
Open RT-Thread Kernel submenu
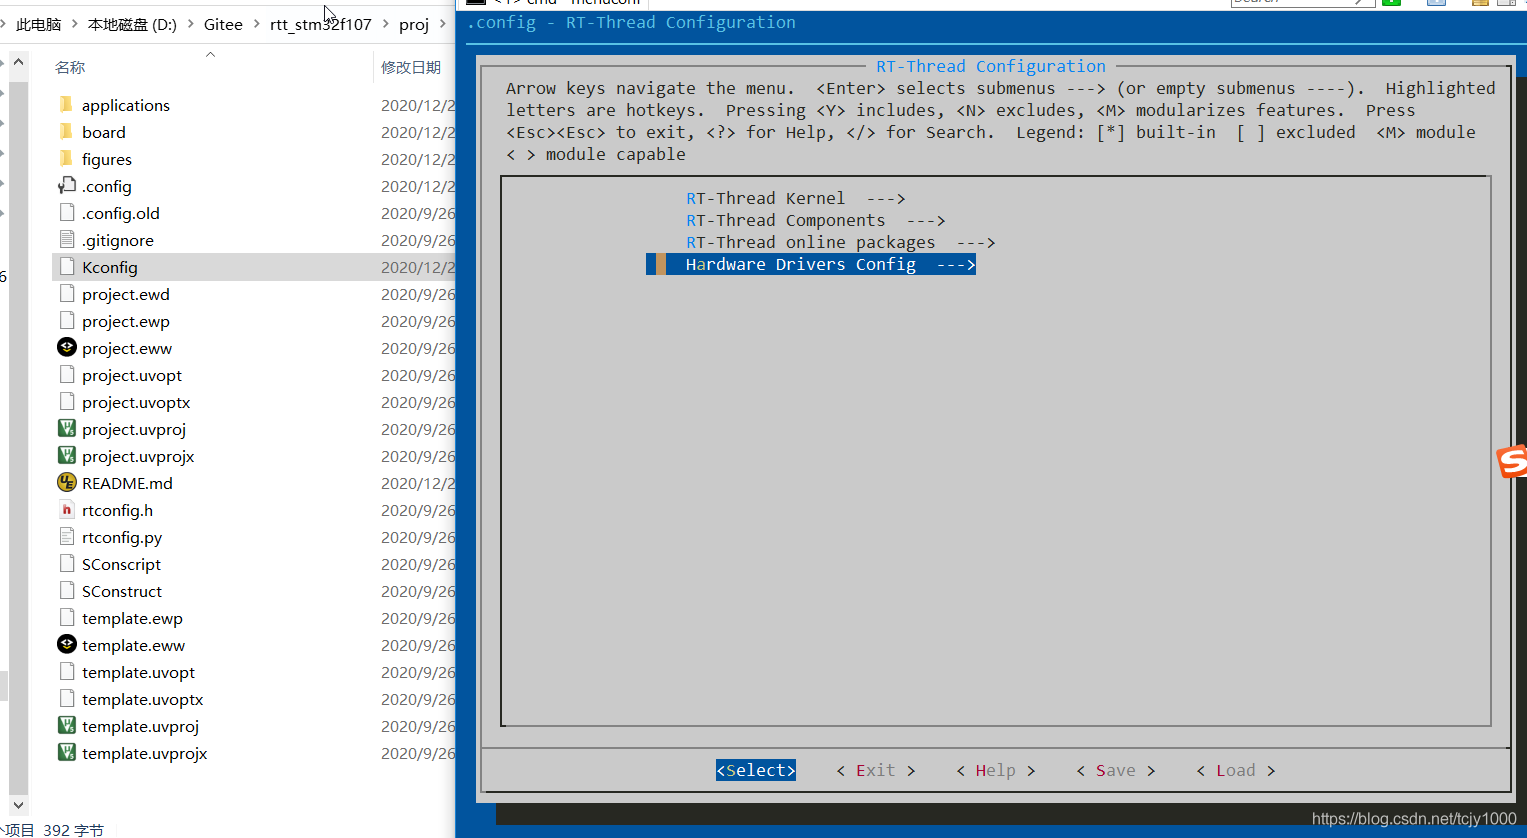[x=795, y=198]
